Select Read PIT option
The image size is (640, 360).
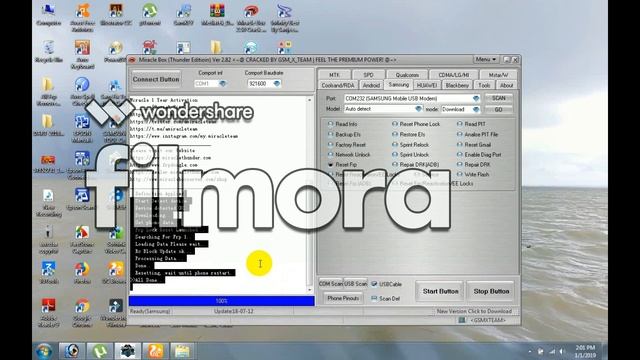coord(471,124)
